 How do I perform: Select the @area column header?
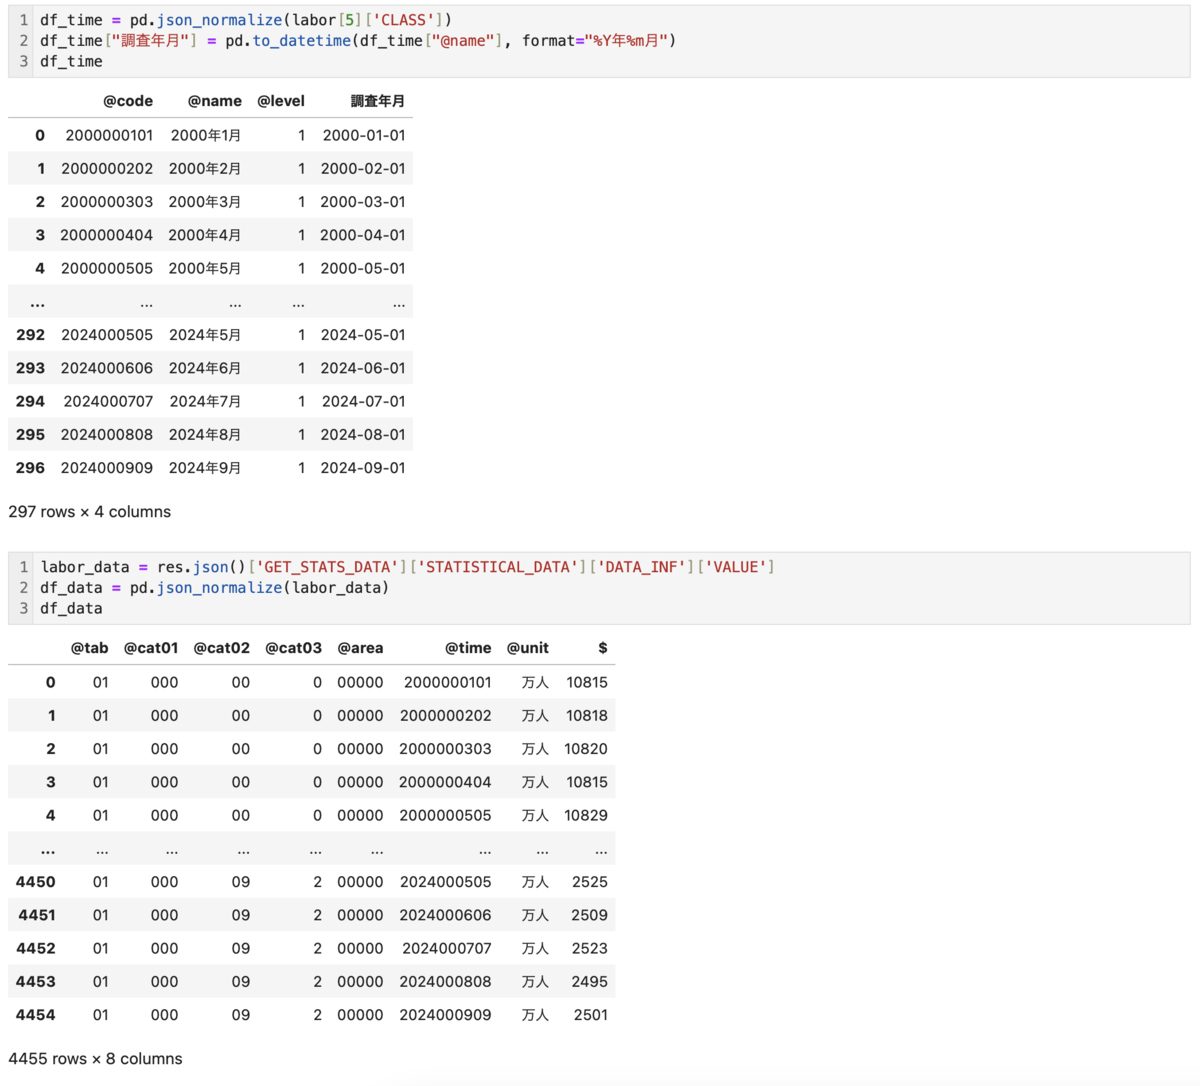point(360,648)
